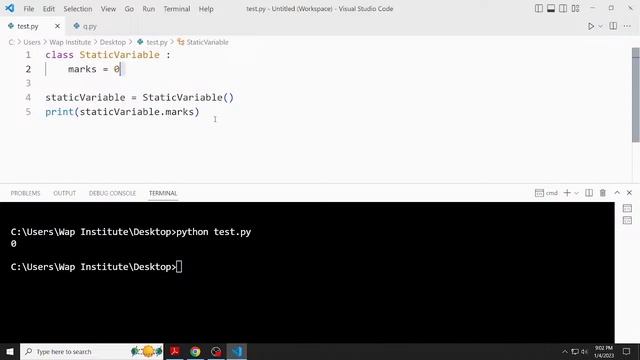Image resolution: width=640 pixels, height=360 pixels.
Task: Show hidden system tray icons
Action: (565, 351)
